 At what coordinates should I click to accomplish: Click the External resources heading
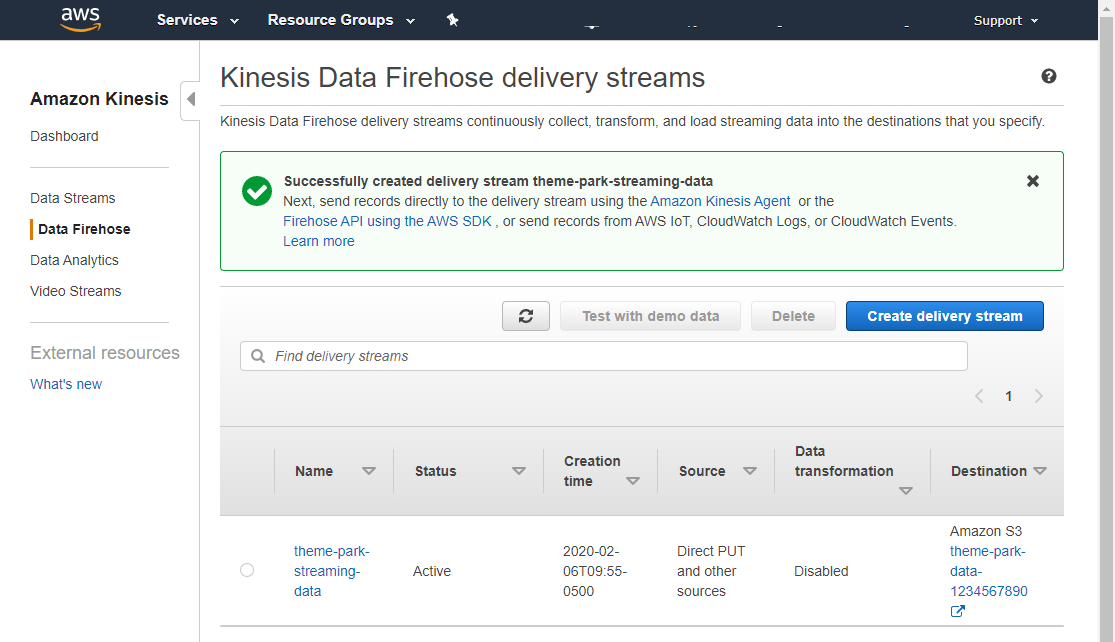point(105,353)
